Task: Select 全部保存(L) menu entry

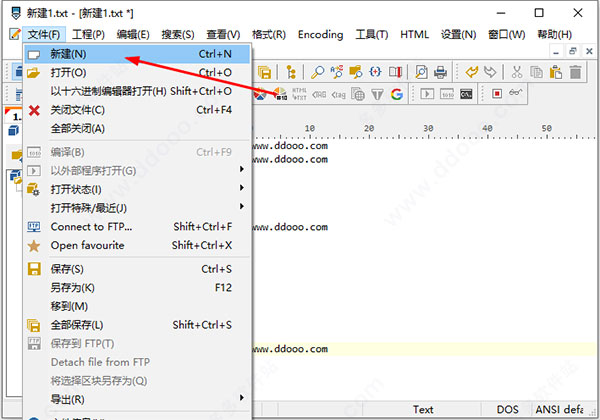Action: 137,325
